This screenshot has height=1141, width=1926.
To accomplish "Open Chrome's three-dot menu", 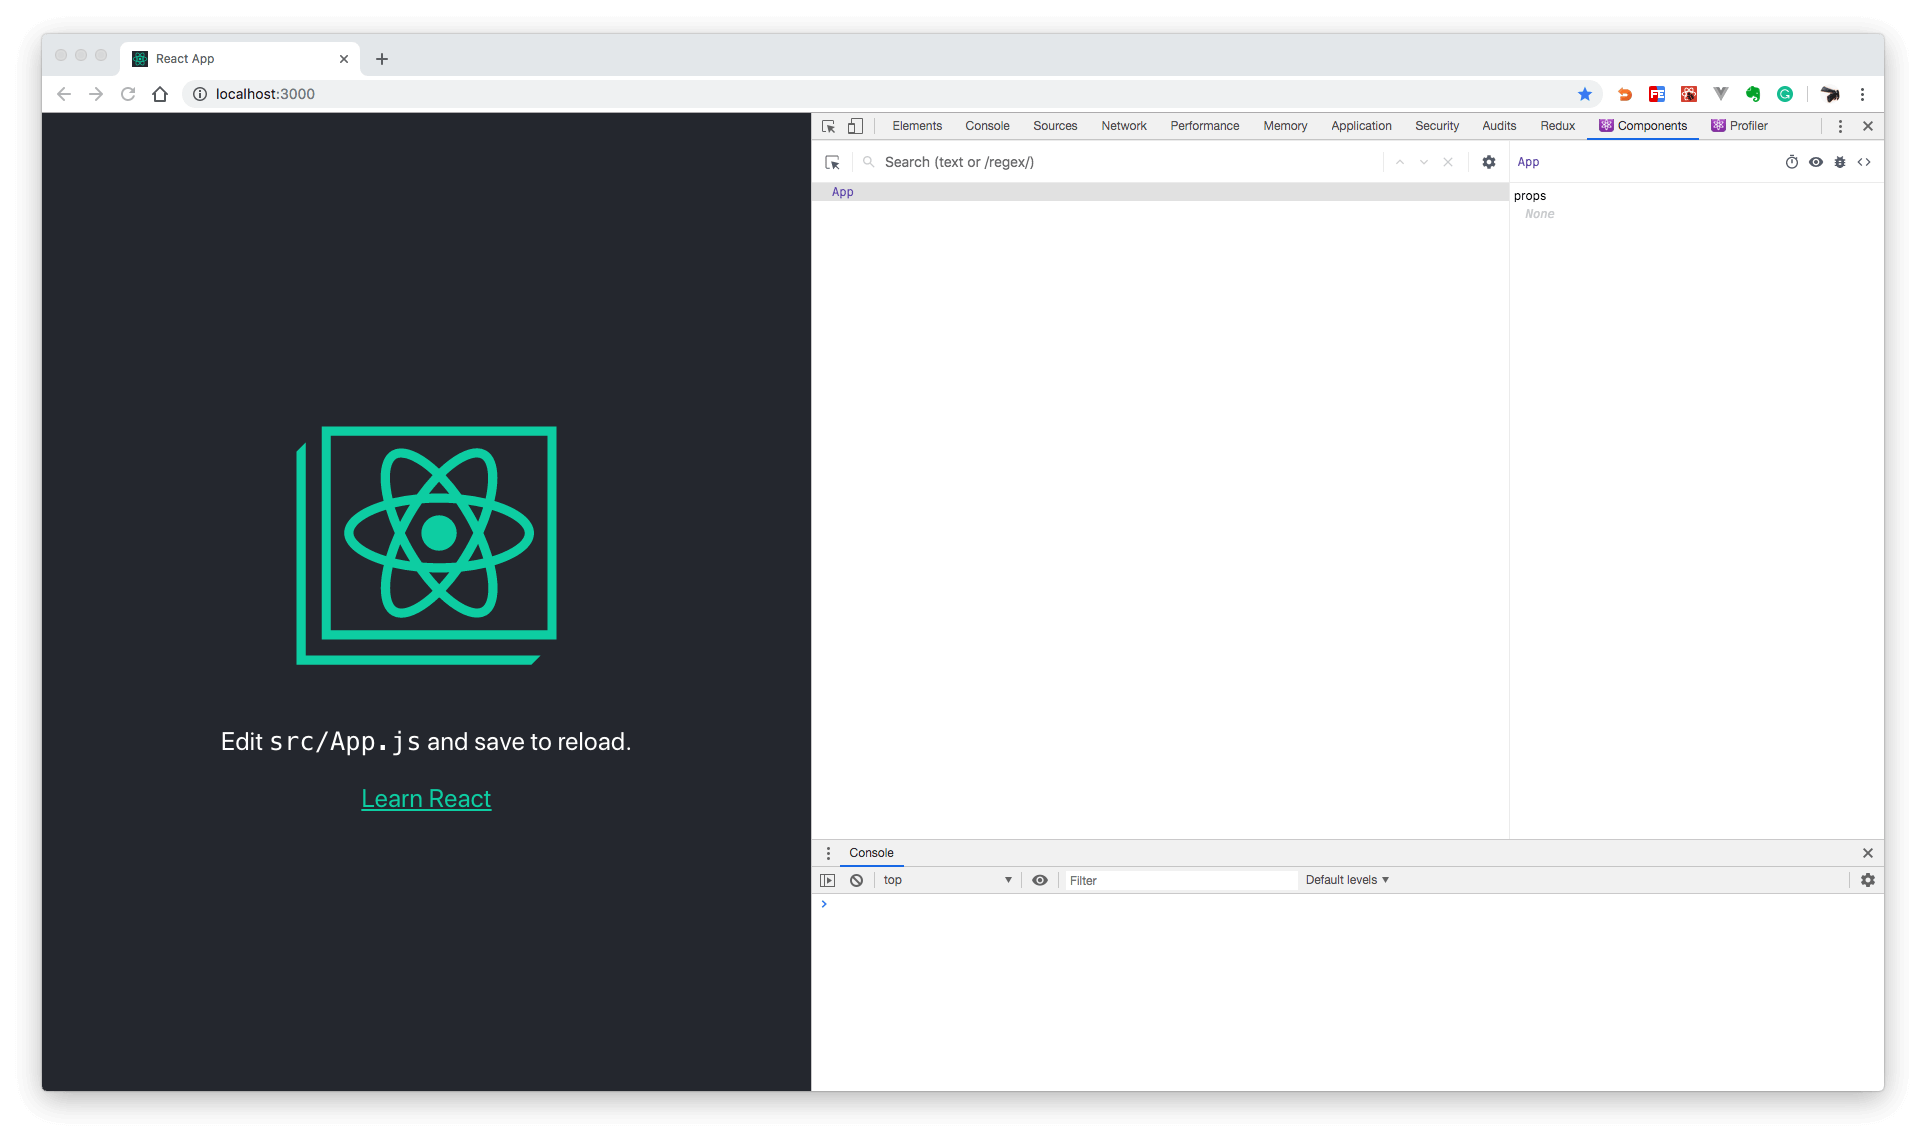I will click(1862, 94).
